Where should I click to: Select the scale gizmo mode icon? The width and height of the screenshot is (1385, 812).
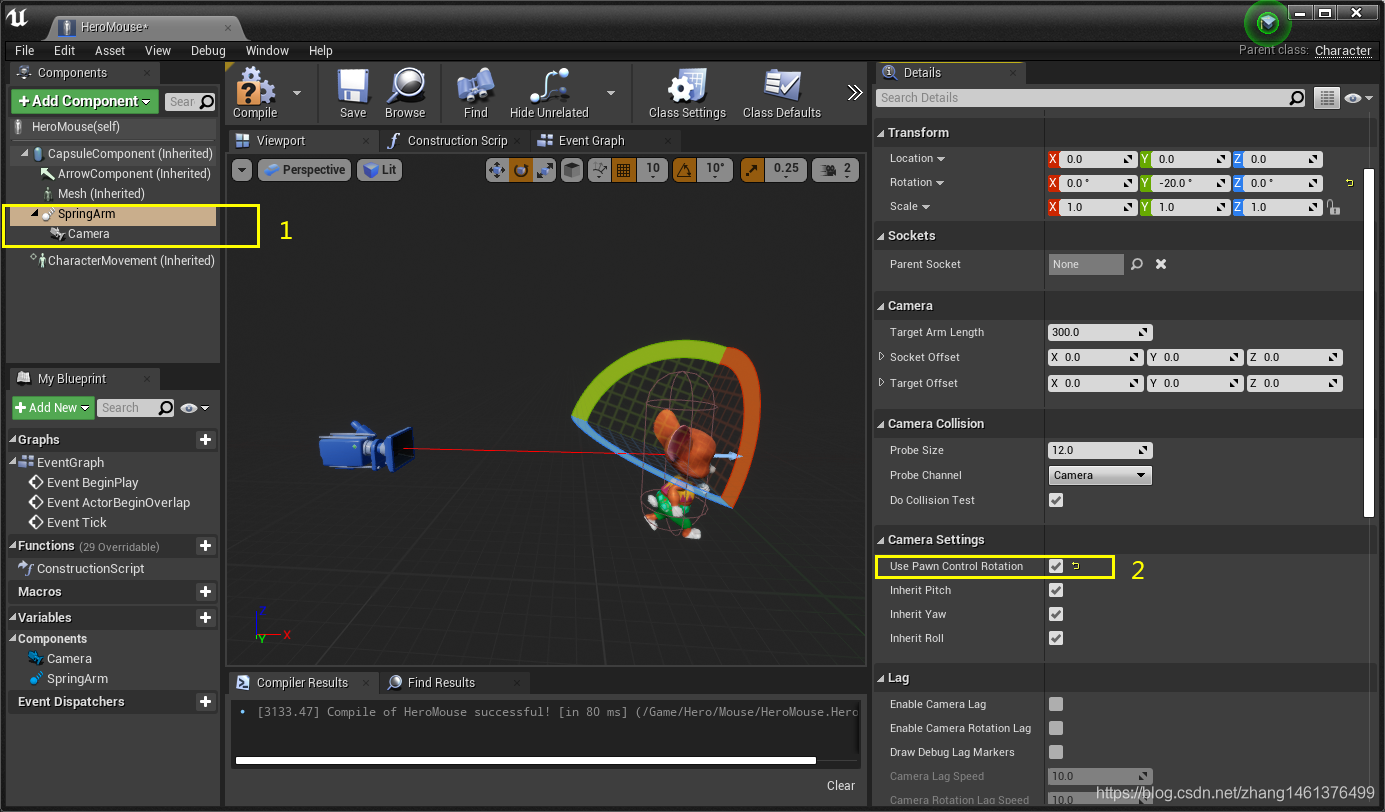544,170
